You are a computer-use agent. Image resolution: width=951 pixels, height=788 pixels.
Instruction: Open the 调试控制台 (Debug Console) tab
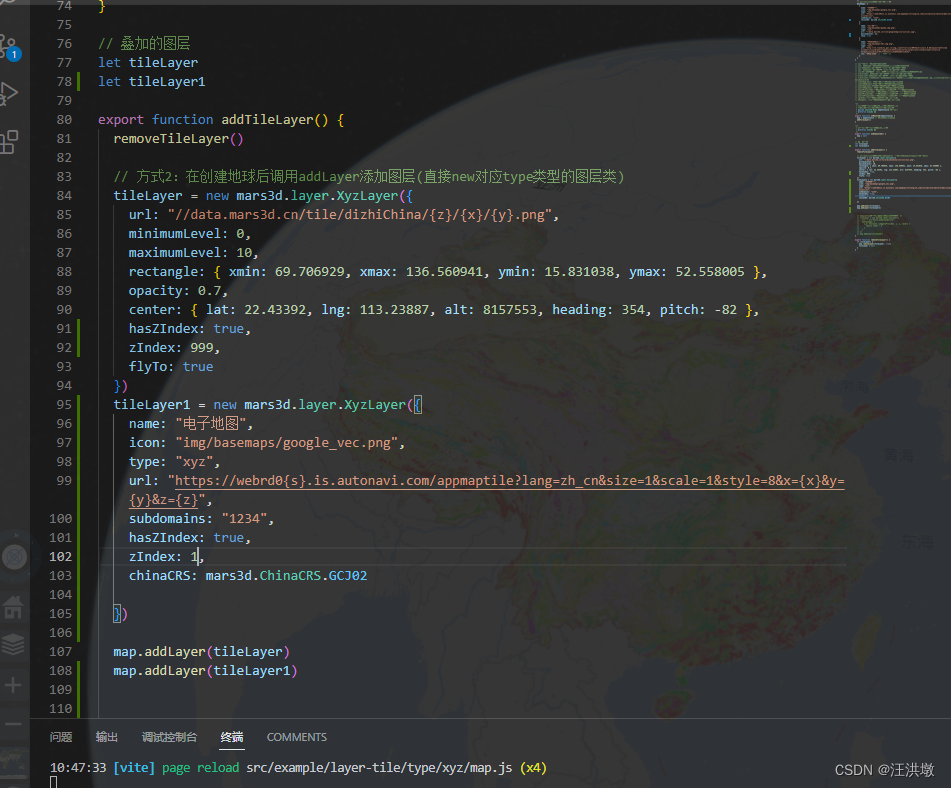tap(168, 737)
